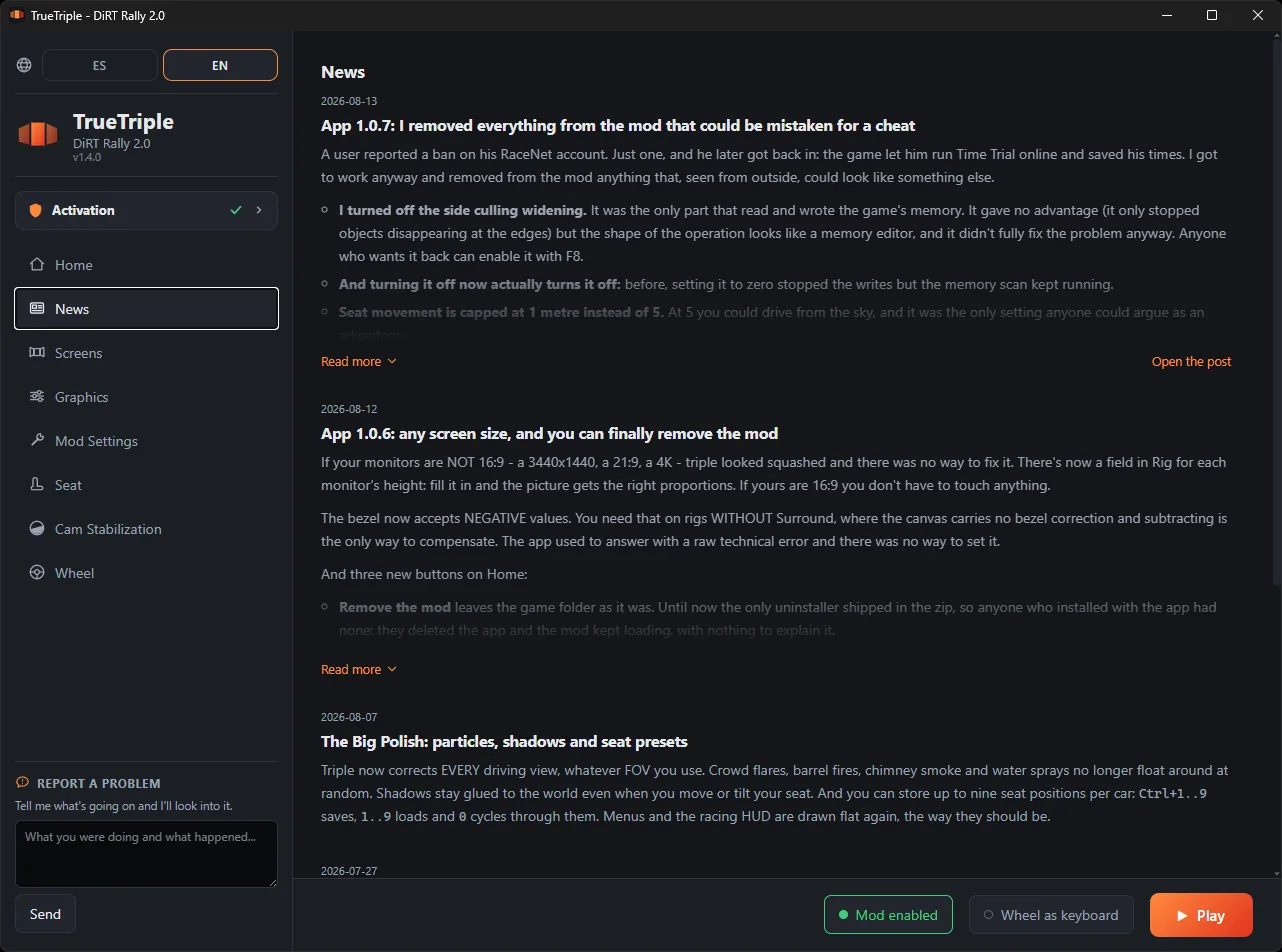Switch language to ES
The image size is (1282, 952).
pyautogui.click(x=99, y=65)
